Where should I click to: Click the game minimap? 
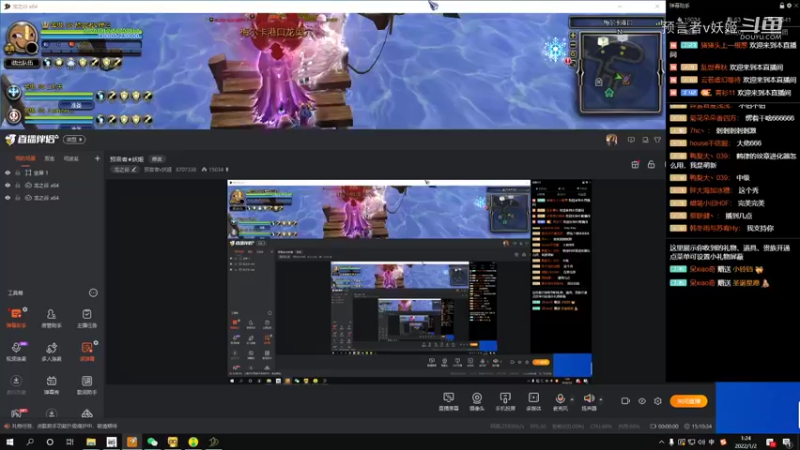point(619,71)
